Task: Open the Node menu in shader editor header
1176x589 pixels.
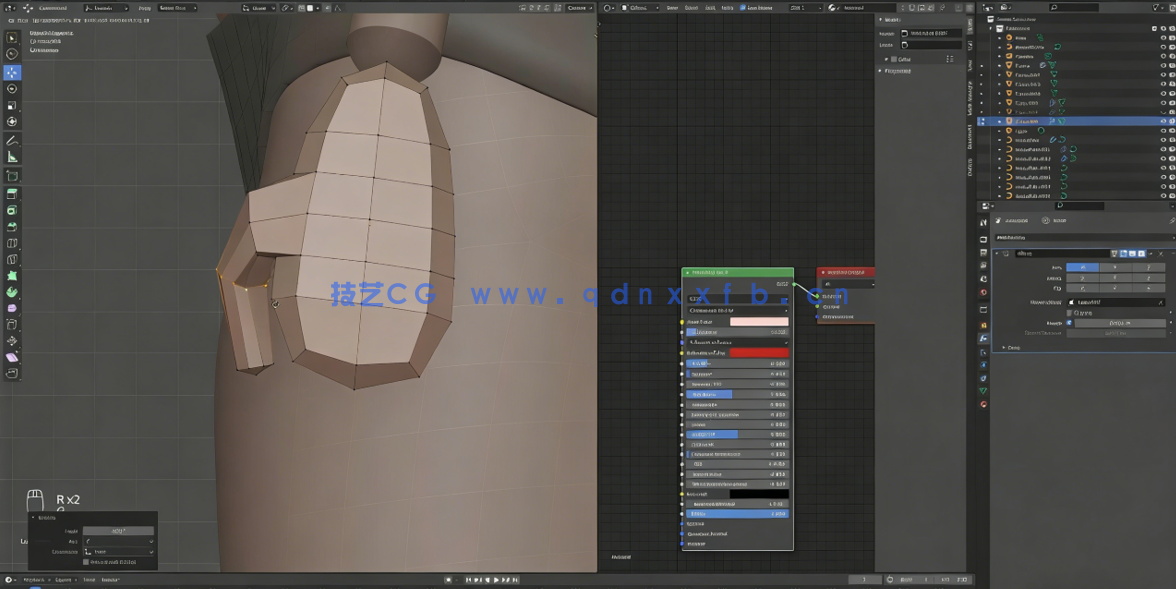Action: click(727, 8)
